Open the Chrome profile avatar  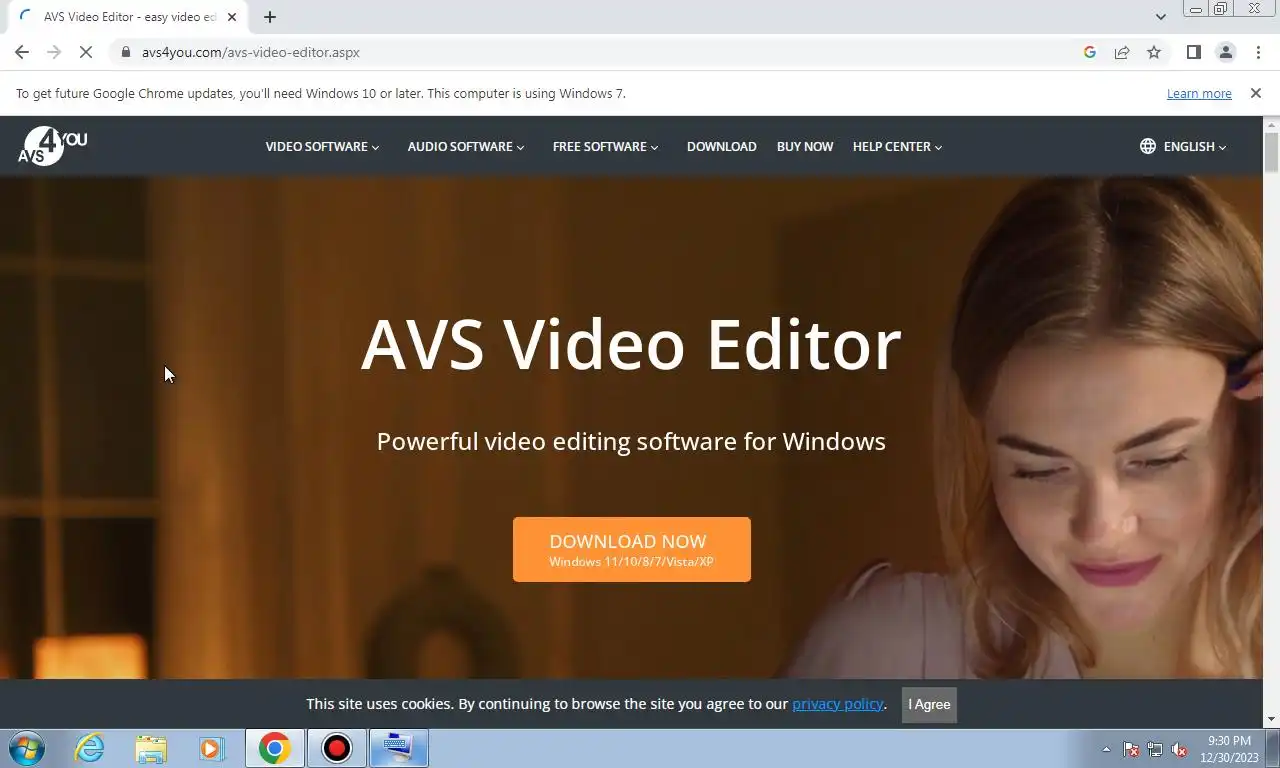(1225, 52)
